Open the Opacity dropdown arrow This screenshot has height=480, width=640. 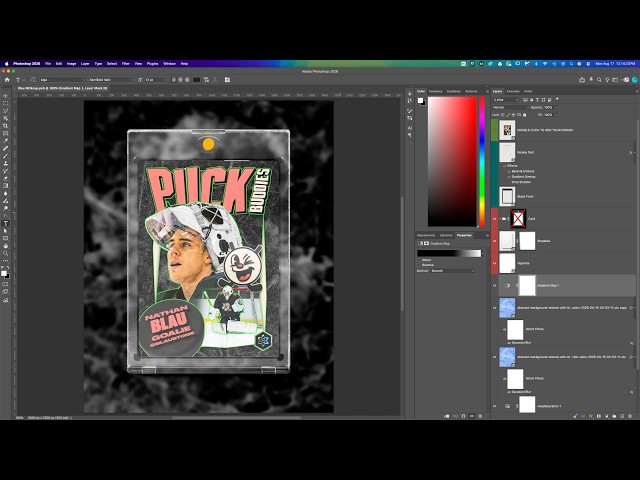[x=556, y=107]
